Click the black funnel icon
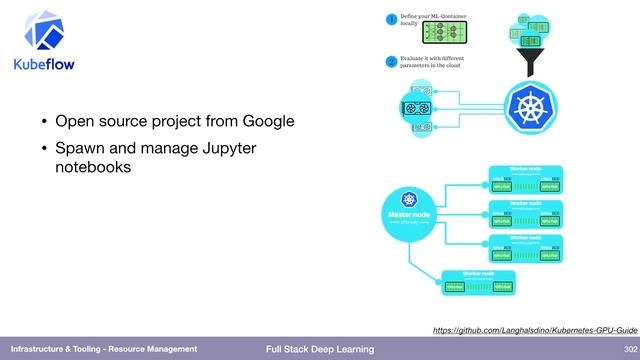 (530, 62)
